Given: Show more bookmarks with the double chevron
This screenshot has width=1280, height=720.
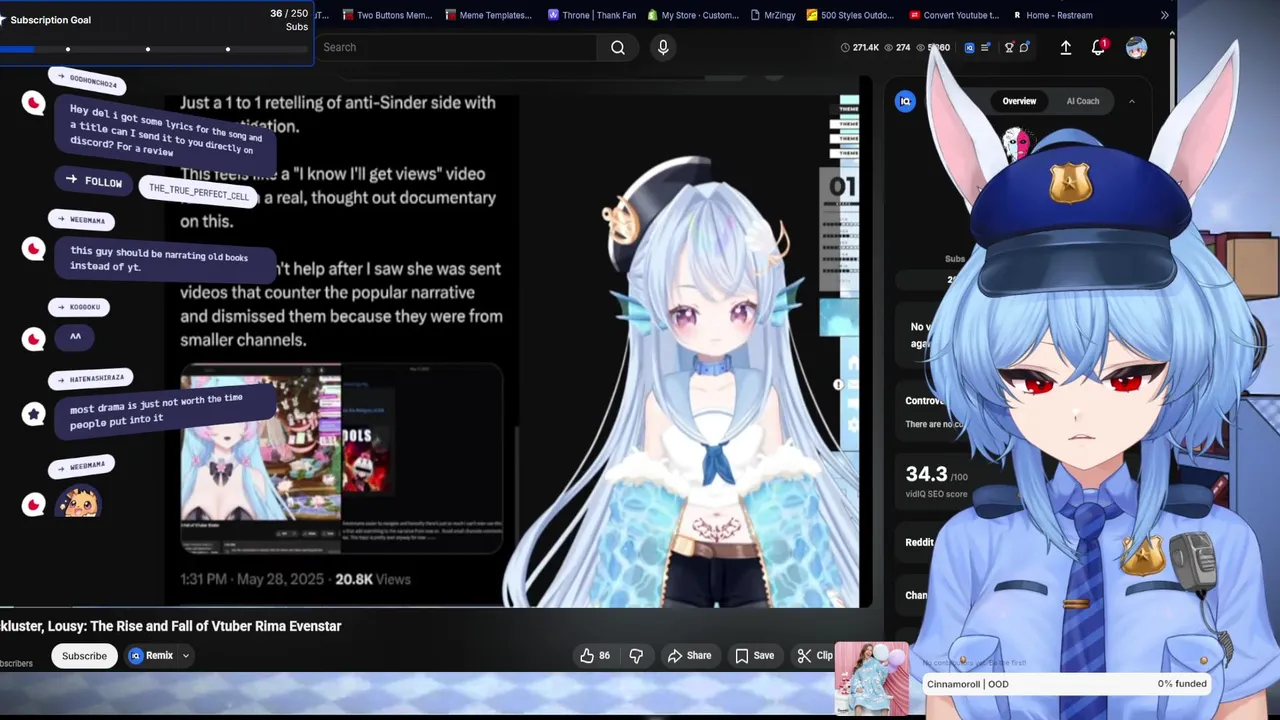Looking at the screenshot, I should point(1164,15).
